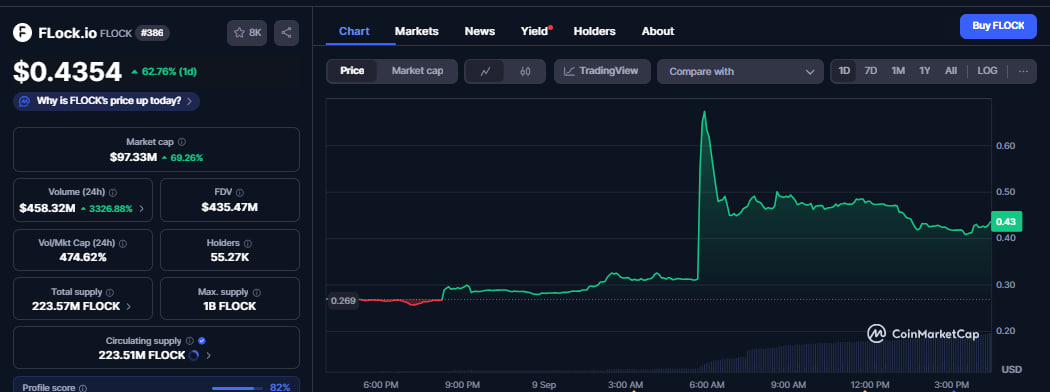Switch chart to Market cap view

(417, 71)
